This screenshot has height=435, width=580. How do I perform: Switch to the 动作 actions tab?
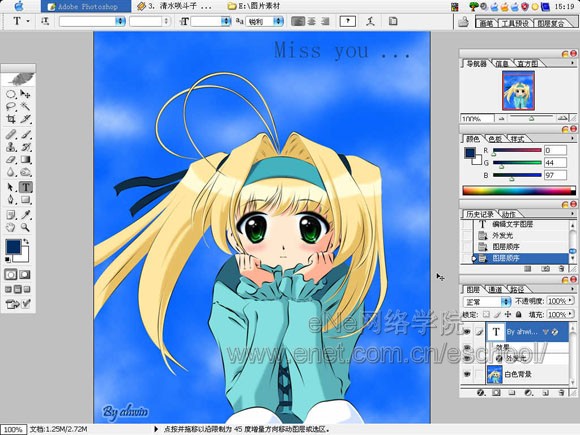(x=509, y=214)
